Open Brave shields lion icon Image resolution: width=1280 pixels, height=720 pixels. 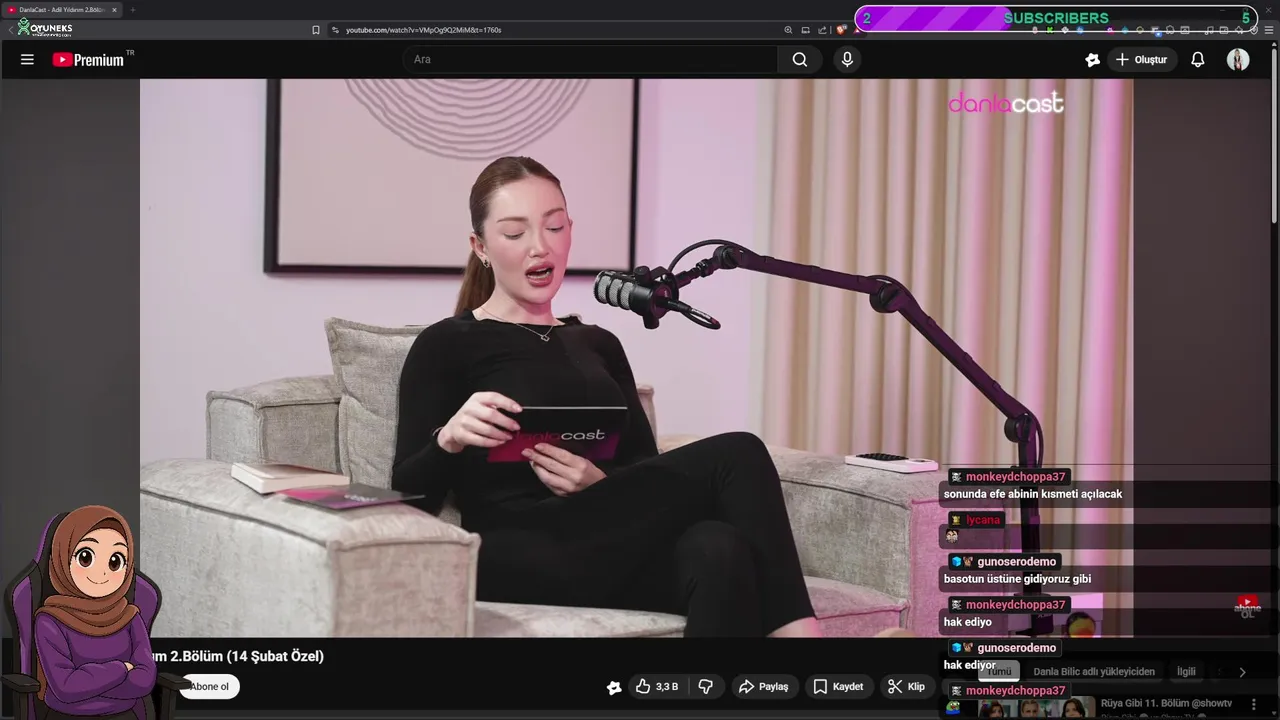point(842,30)
